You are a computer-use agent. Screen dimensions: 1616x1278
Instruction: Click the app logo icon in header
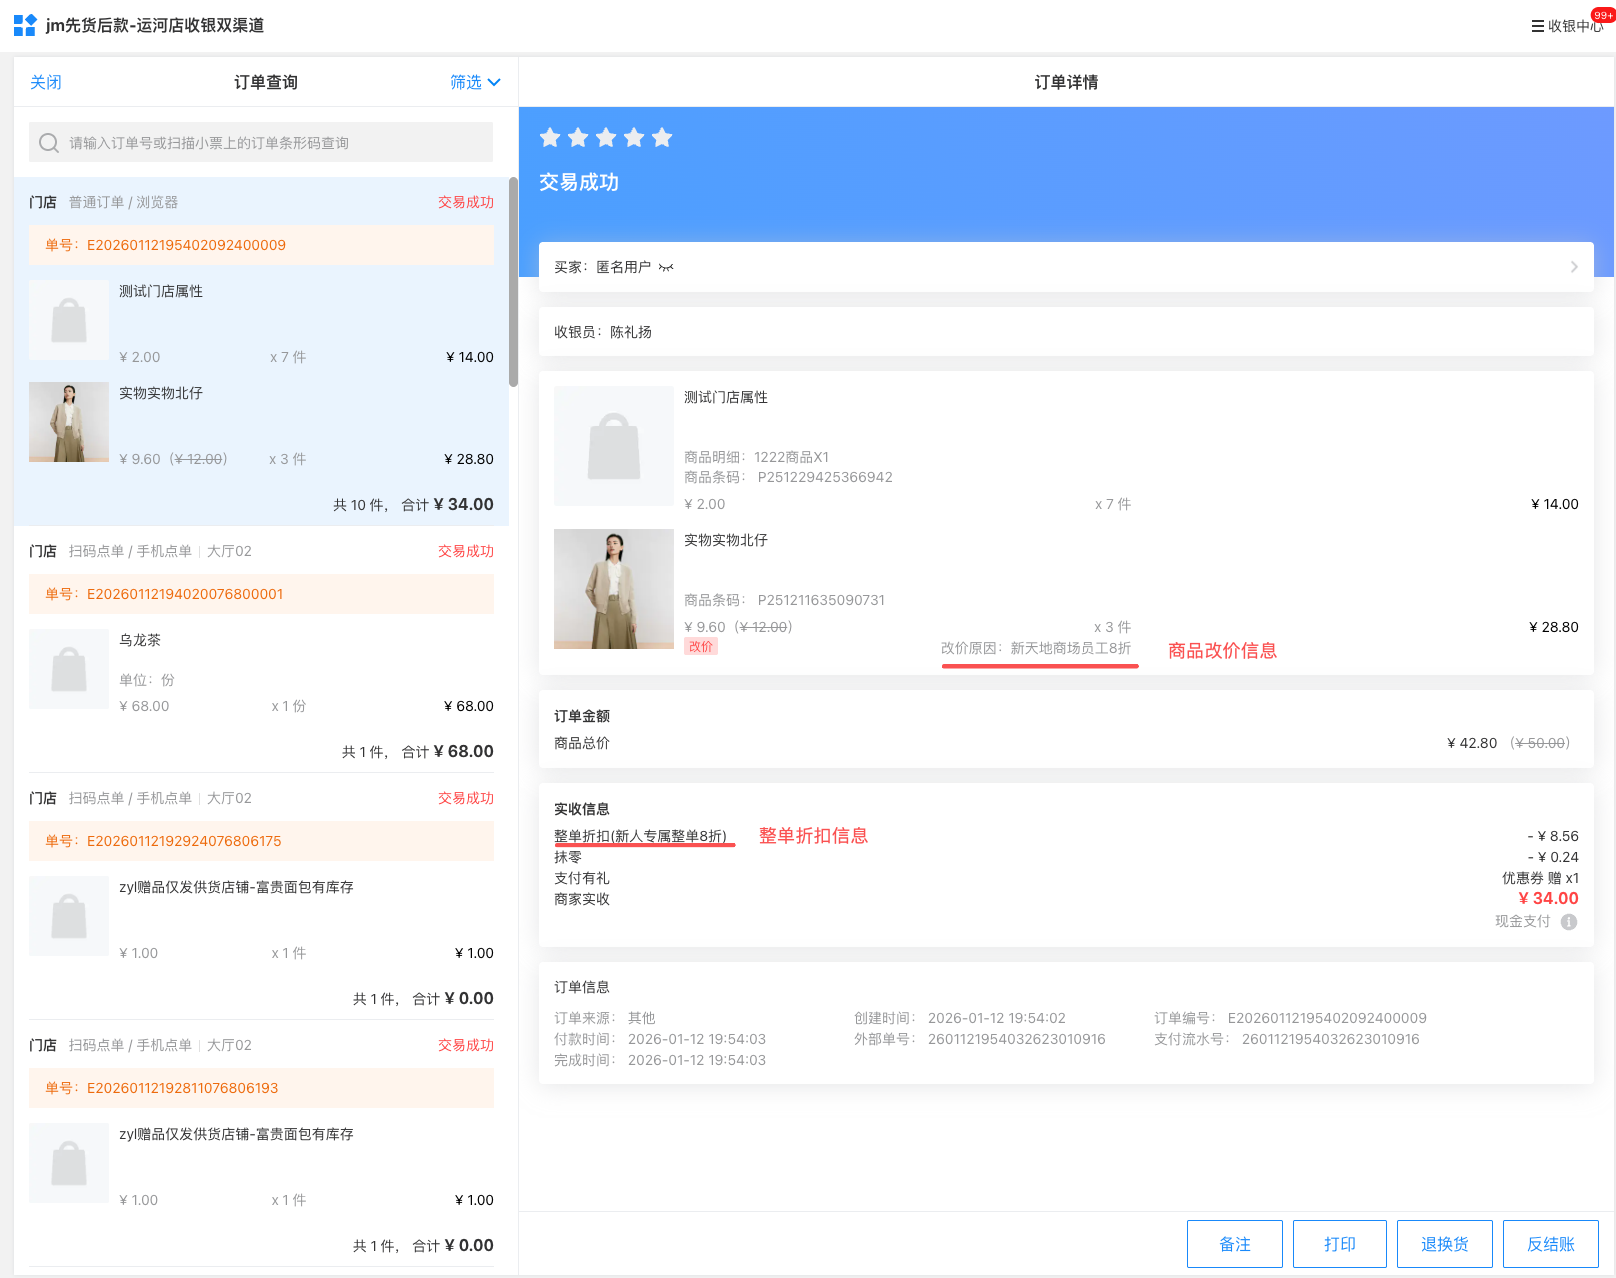[25, 25]
